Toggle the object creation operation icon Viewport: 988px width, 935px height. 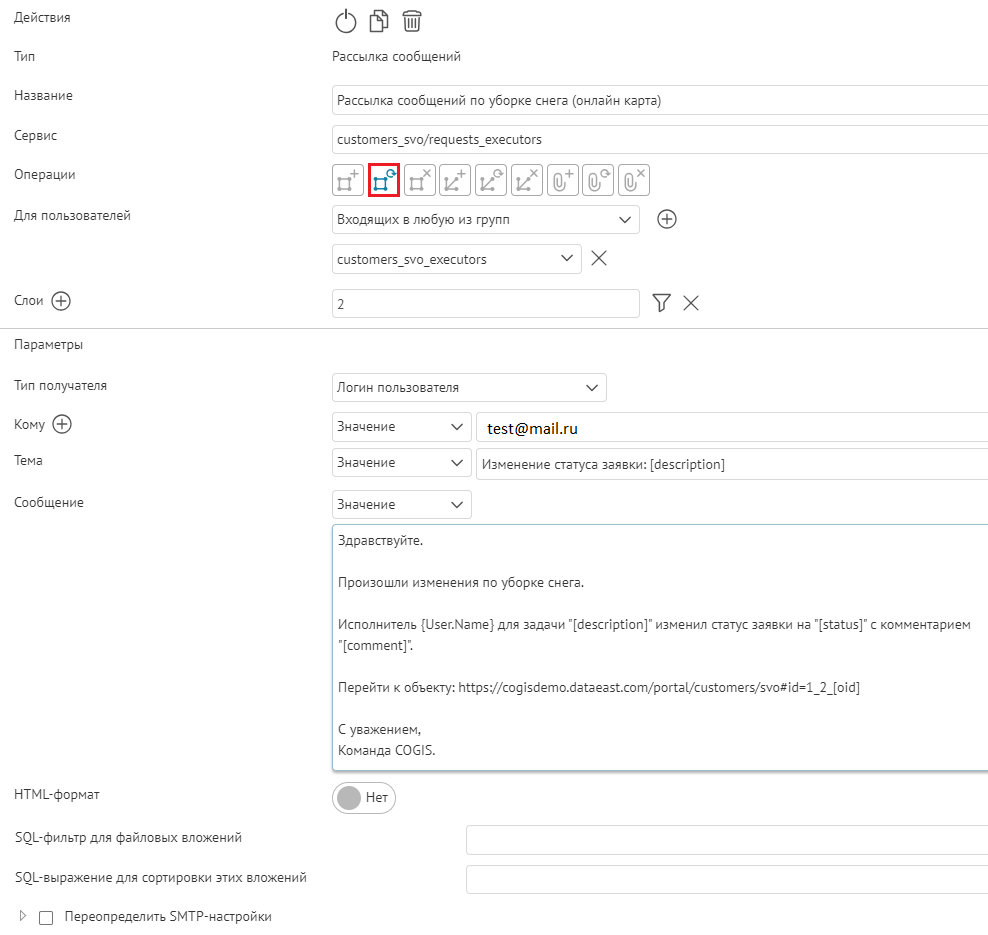point(348,180)
